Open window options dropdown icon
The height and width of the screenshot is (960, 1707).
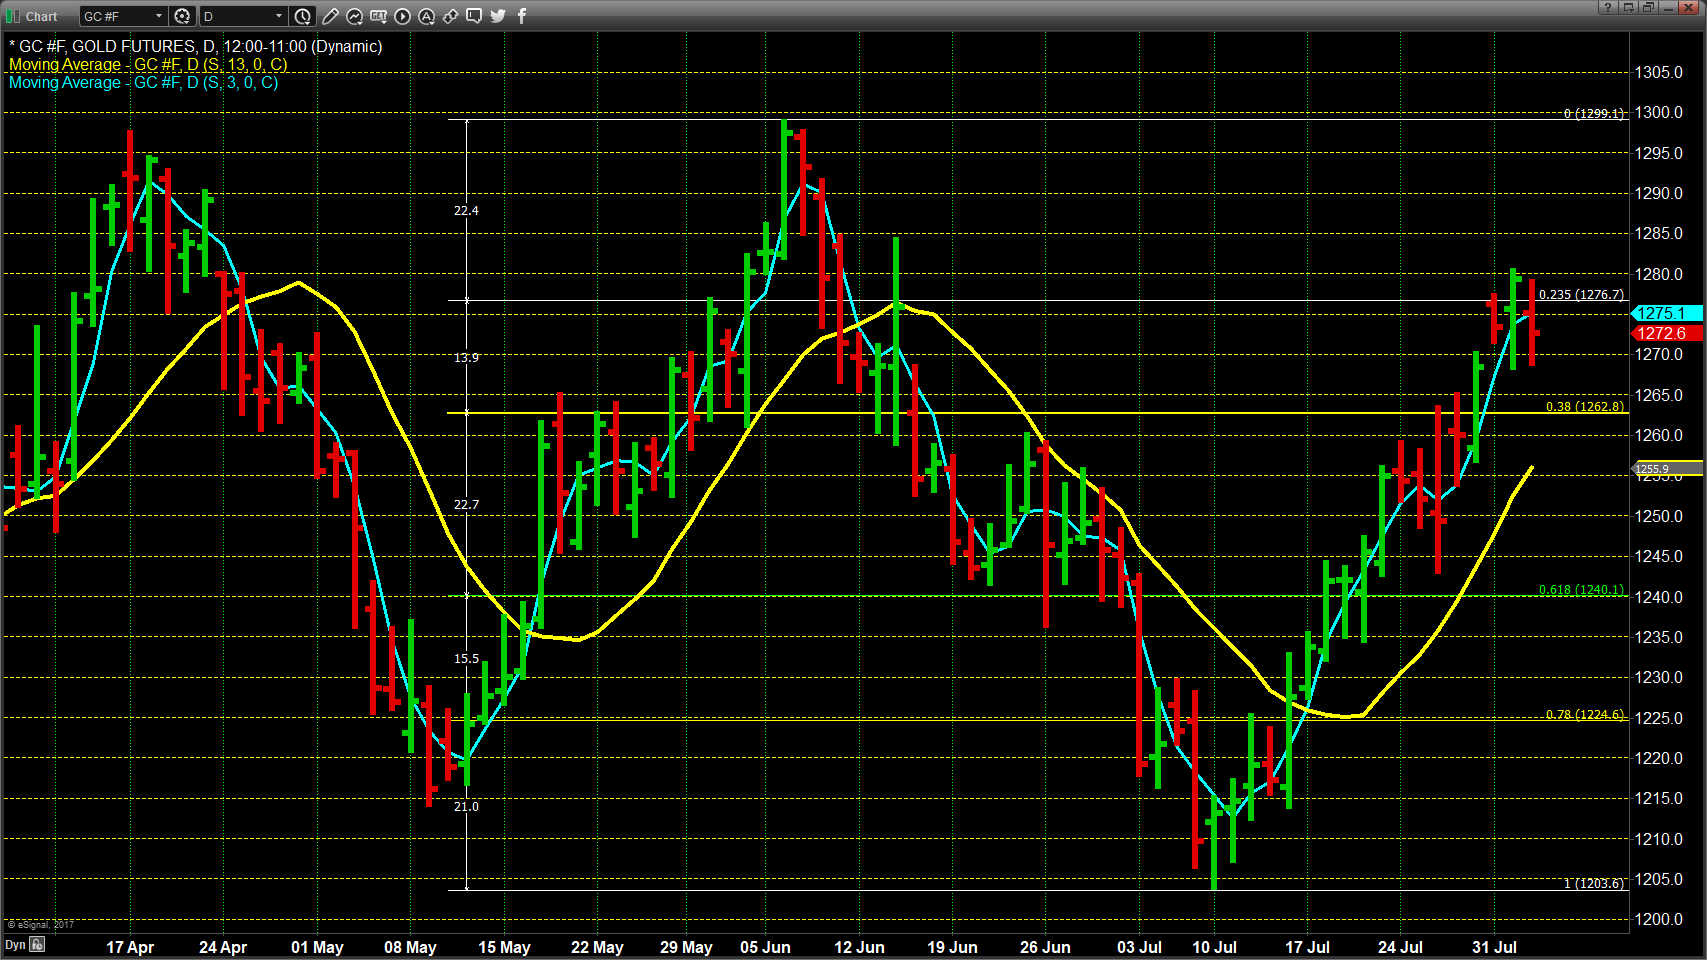point(1628,7)
